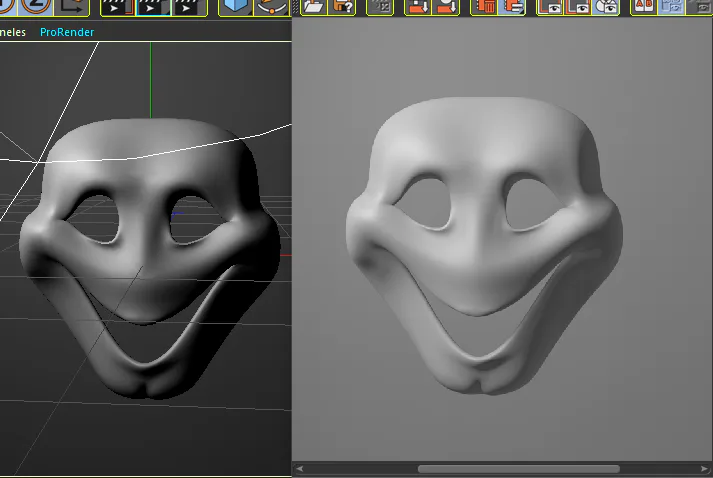Click the orange icon with circle and down arrow

tap(446, 6)
